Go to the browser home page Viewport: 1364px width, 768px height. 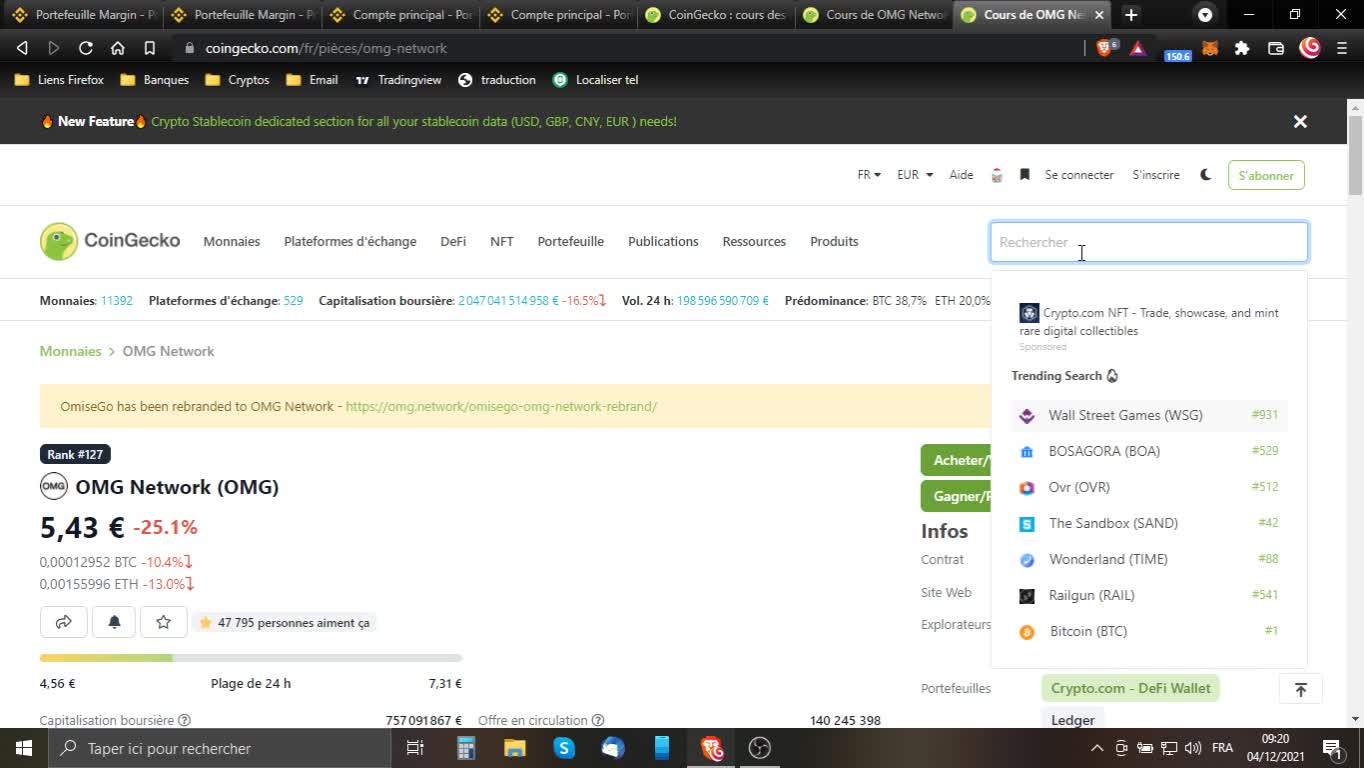(117, 48)
